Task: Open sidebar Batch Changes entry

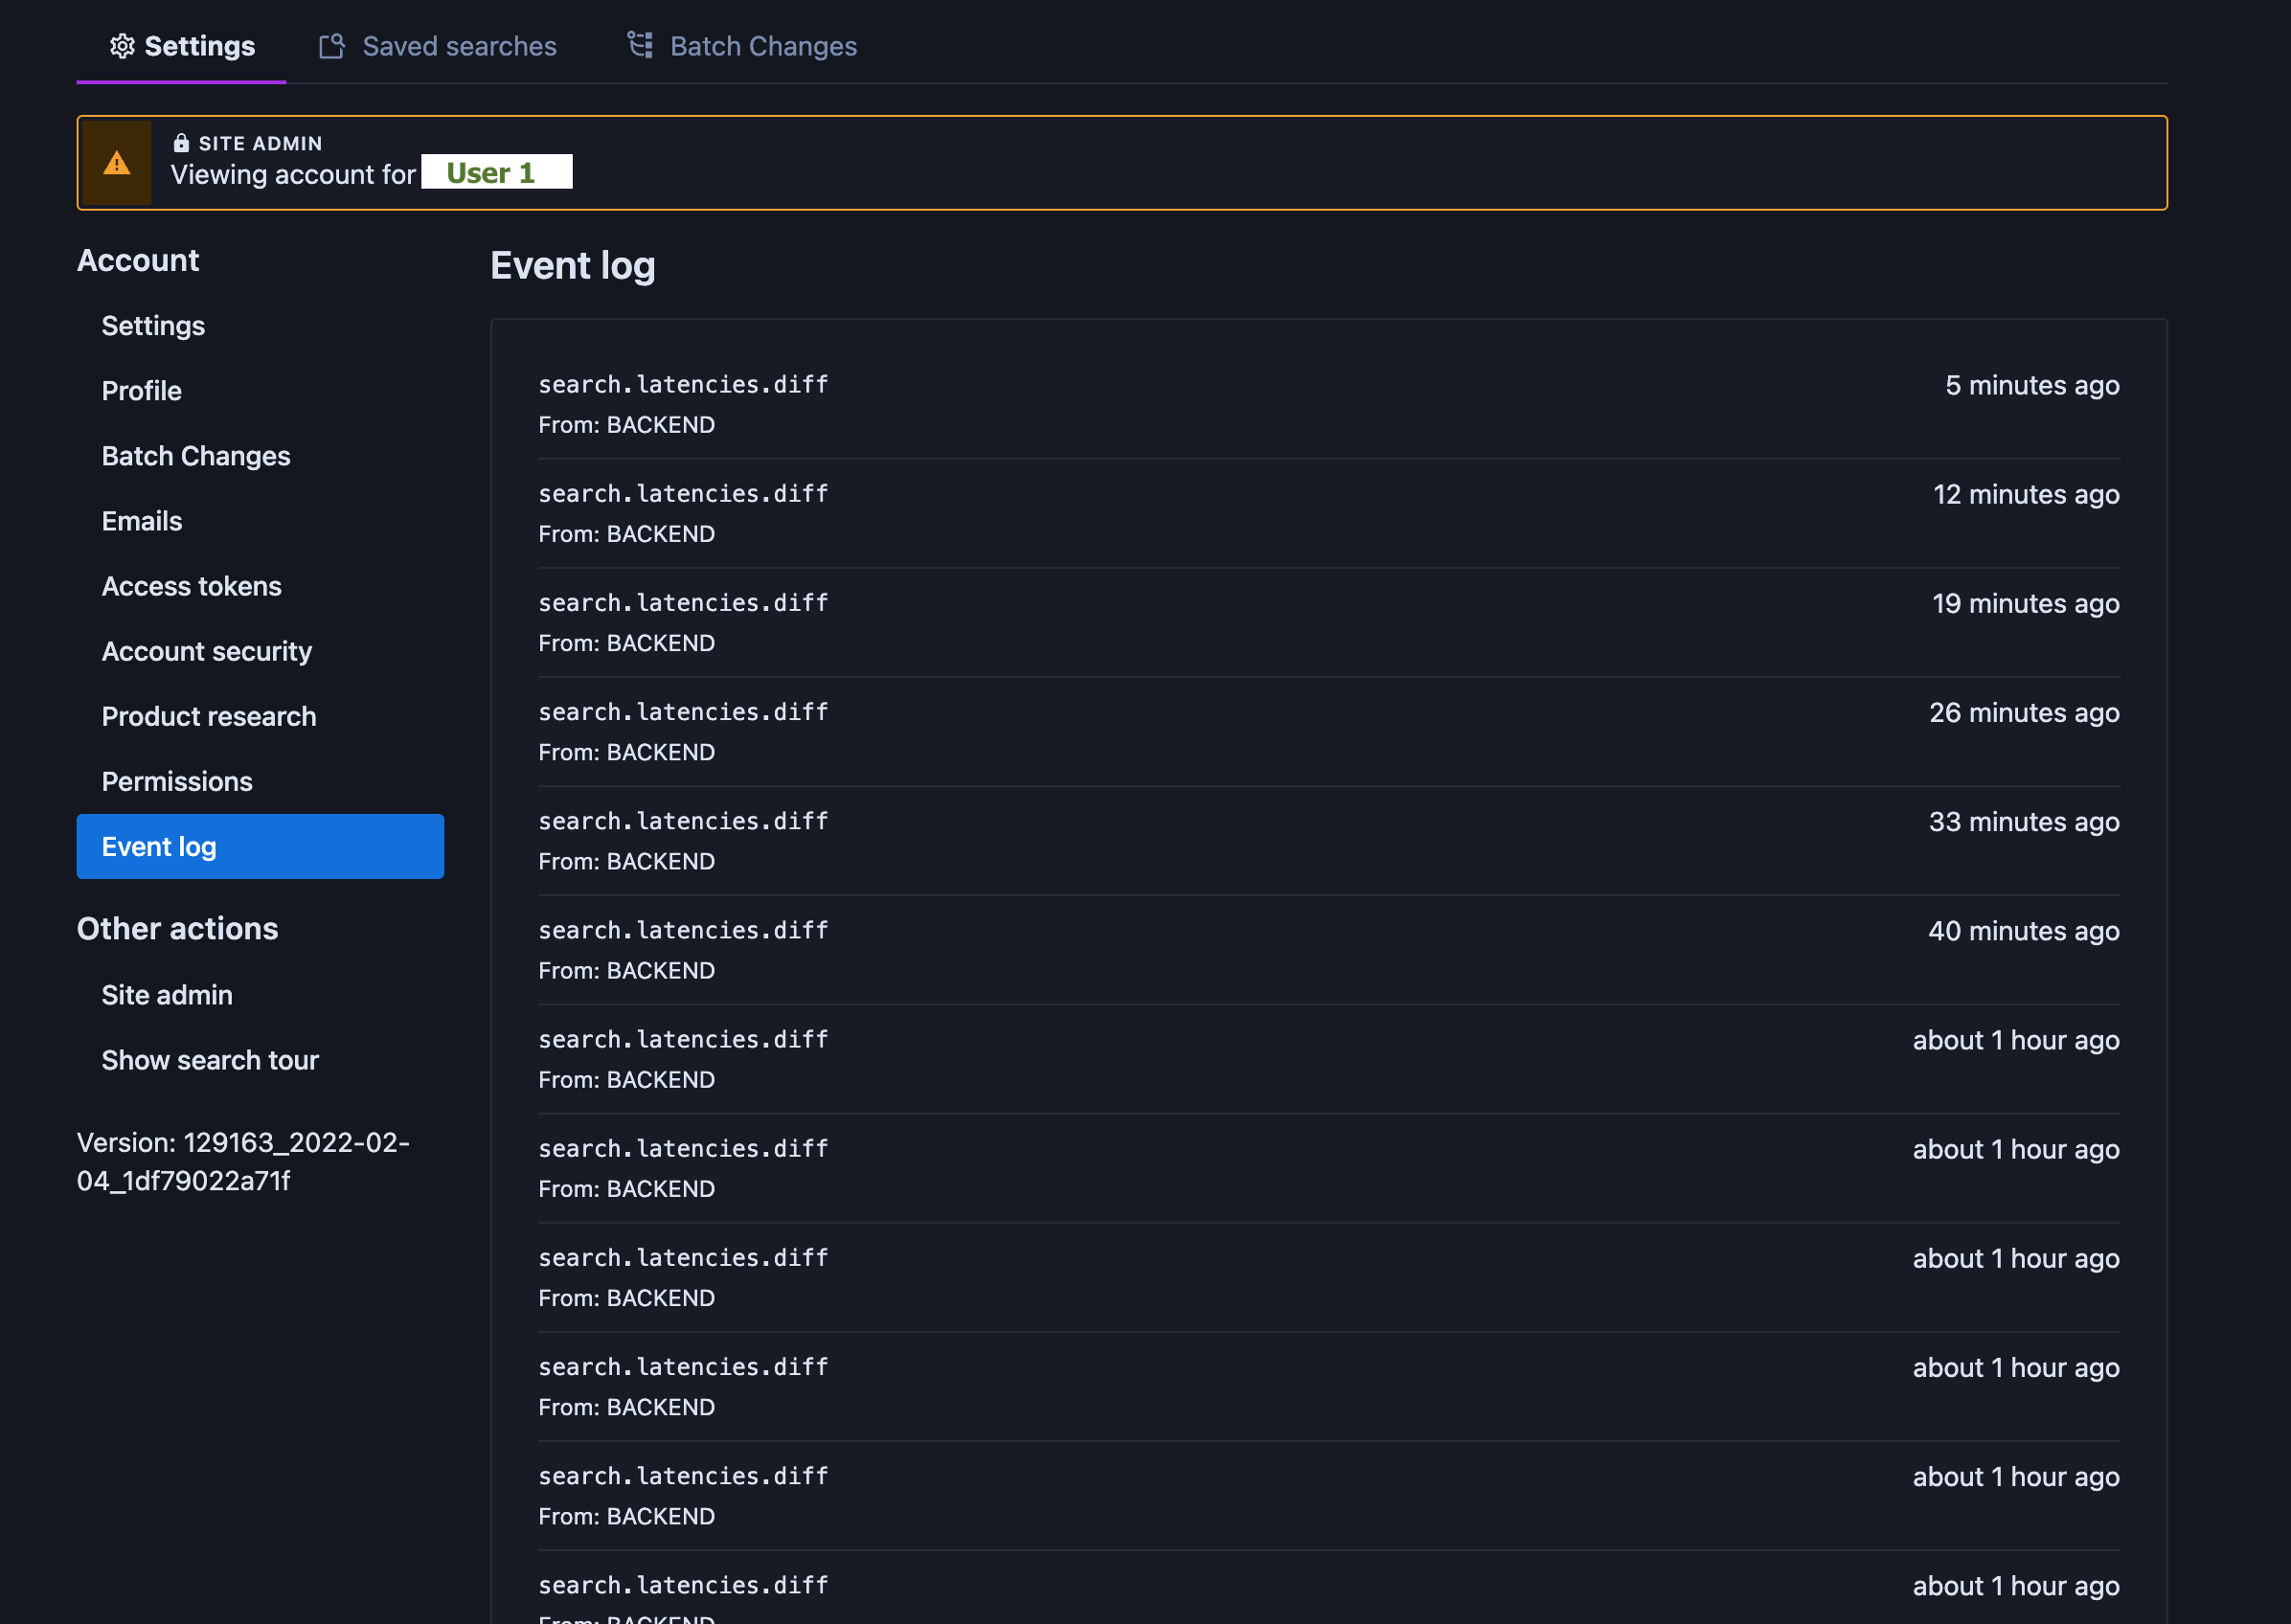Action: [x=196, y=456]
